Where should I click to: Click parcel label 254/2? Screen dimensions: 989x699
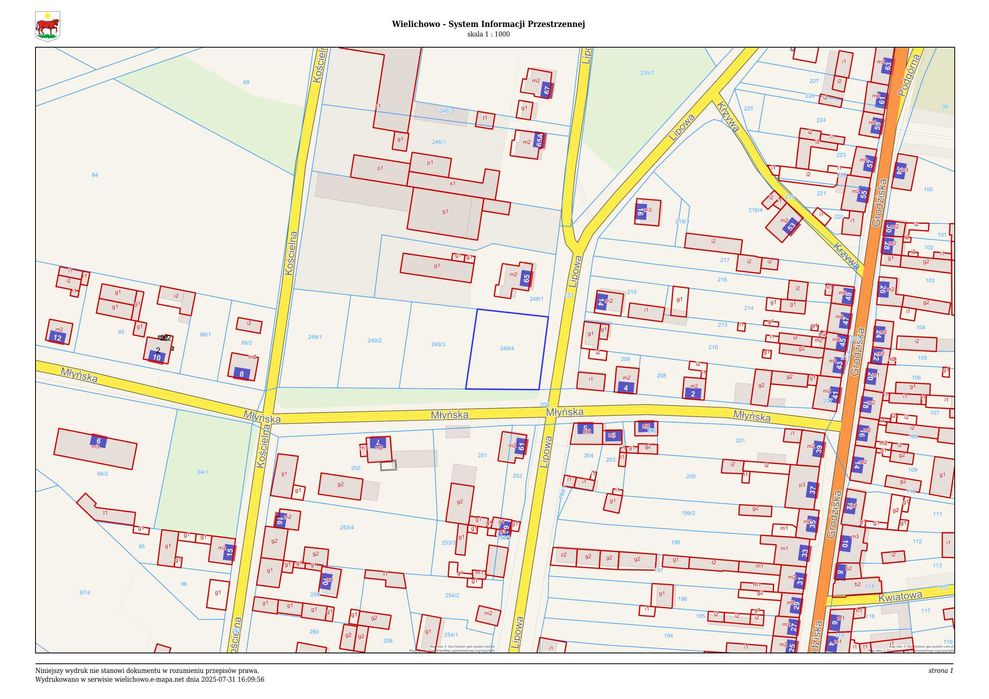(452, 596)
